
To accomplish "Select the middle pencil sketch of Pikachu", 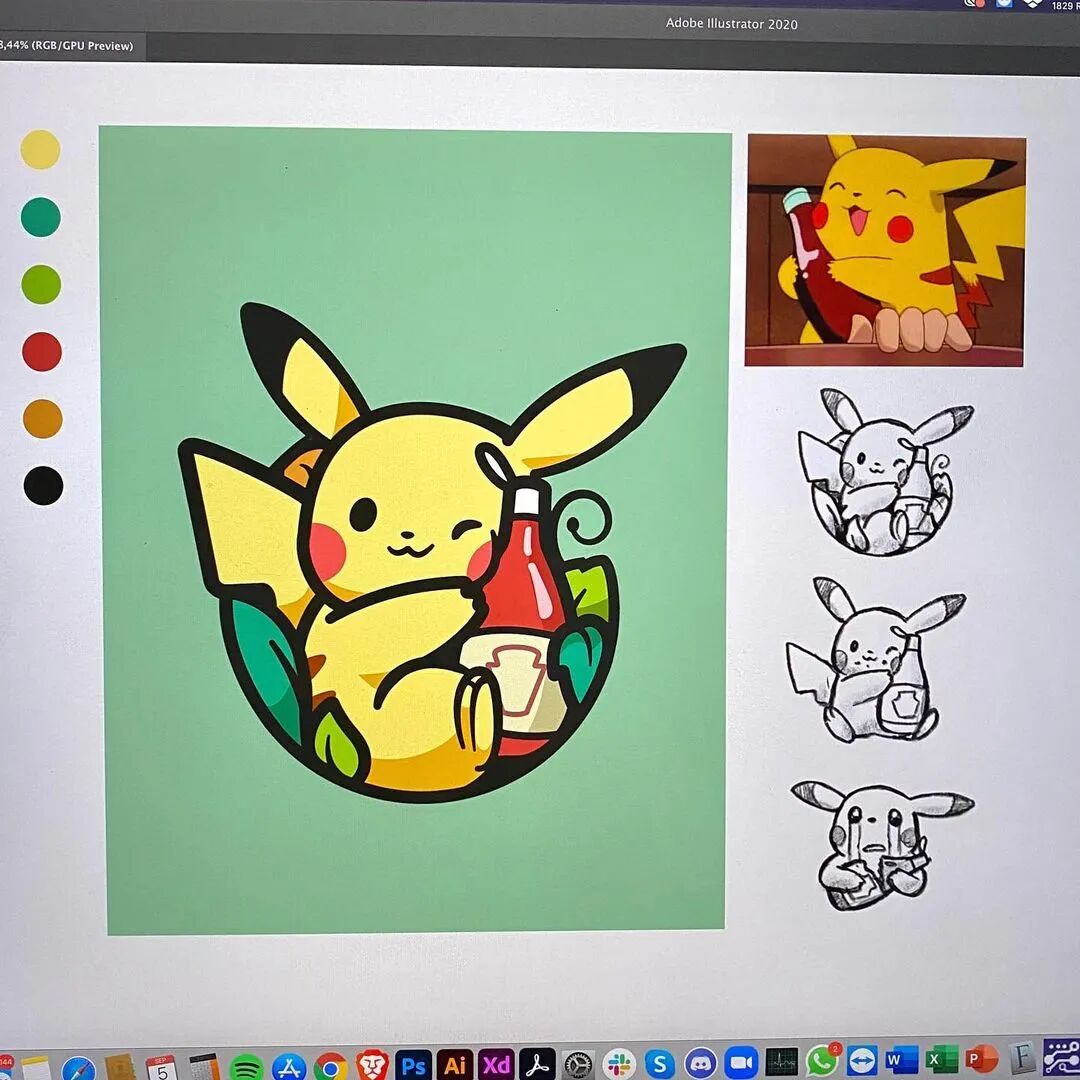I will 875,660.
